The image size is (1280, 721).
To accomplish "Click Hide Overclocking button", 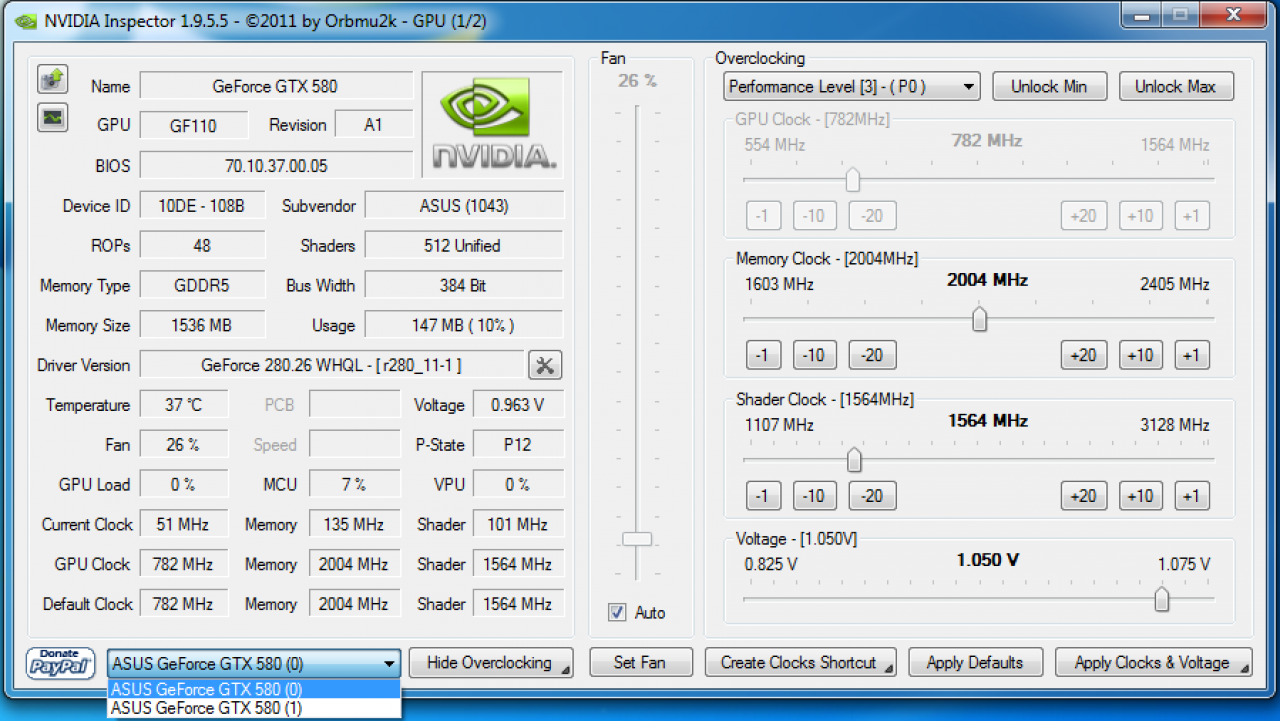I will click(490, 662).
